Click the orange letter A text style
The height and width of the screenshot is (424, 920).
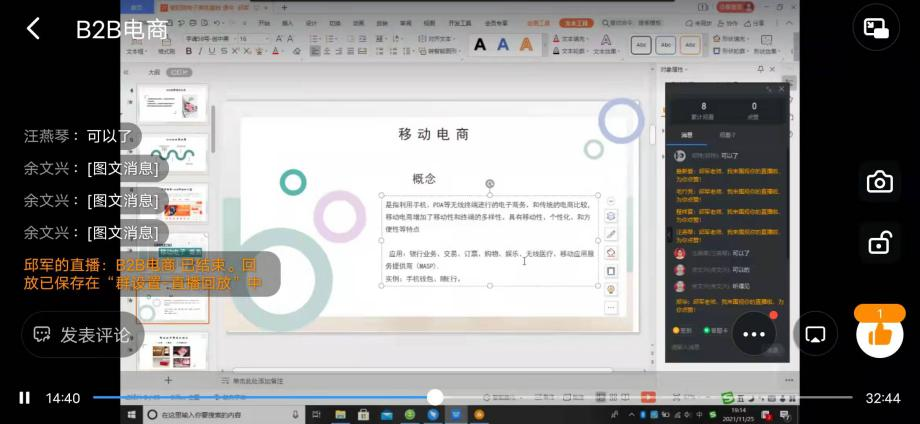(525, 45)
